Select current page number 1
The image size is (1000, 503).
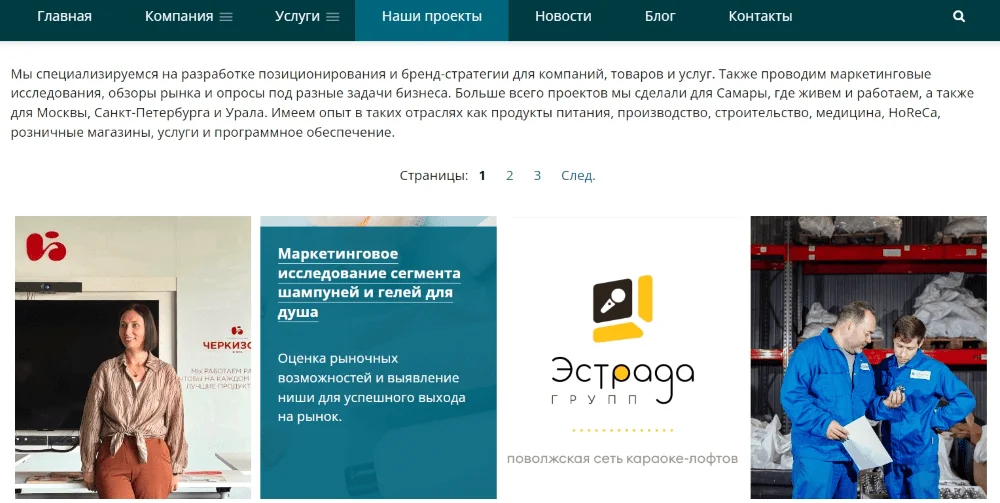tap(482, 175)
